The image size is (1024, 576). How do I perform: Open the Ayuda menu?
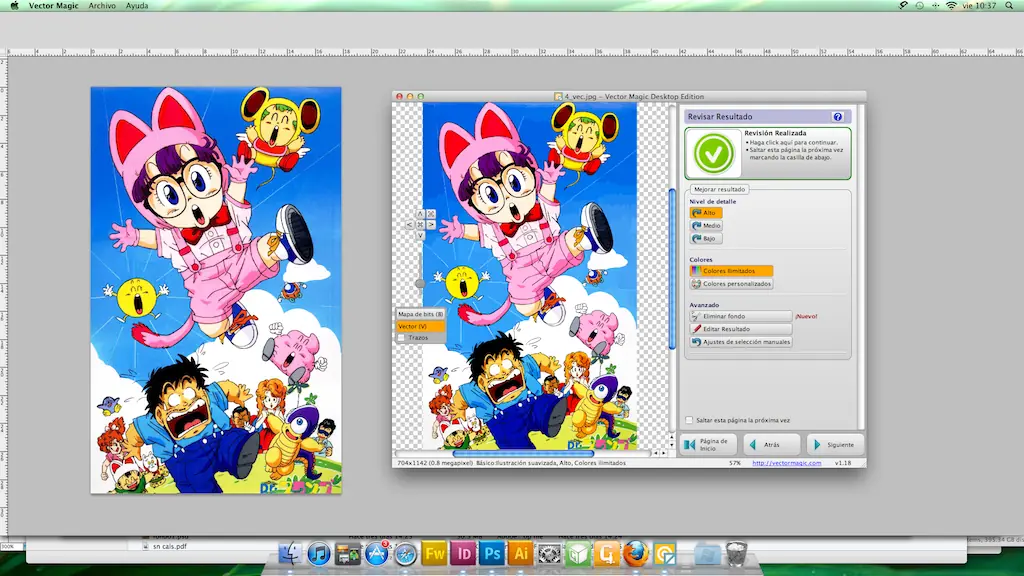click(136, 5)
